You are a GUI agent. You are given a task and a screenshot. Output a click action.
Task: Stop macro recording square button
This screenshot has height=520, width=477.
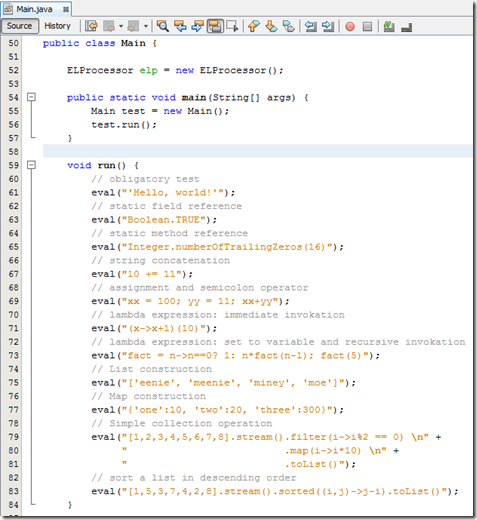click(367, 26)
